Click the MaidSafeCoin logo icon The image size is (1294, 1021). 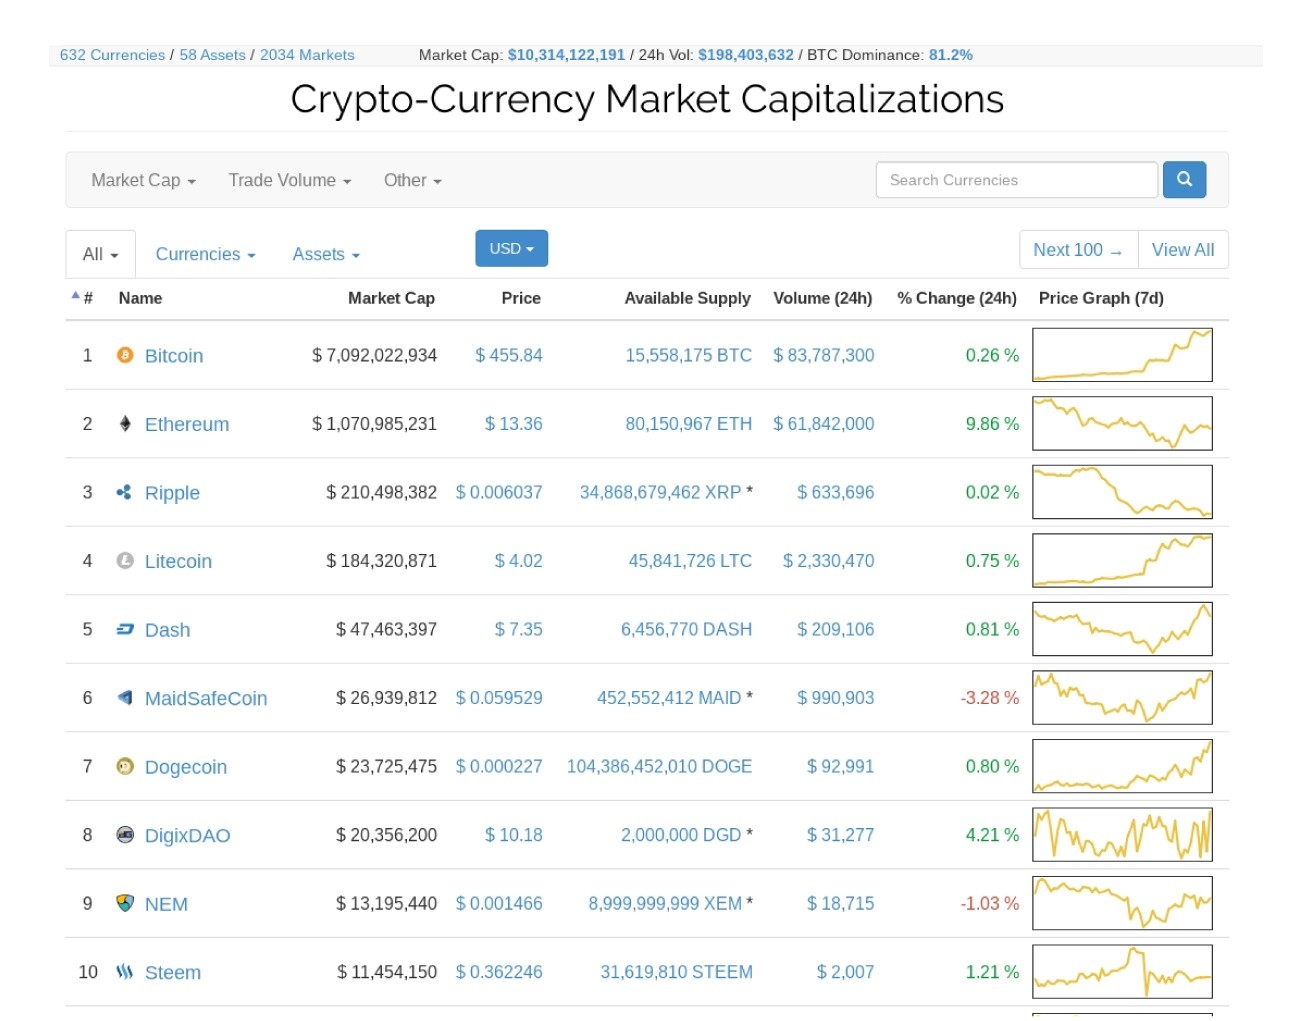point(125,698)
